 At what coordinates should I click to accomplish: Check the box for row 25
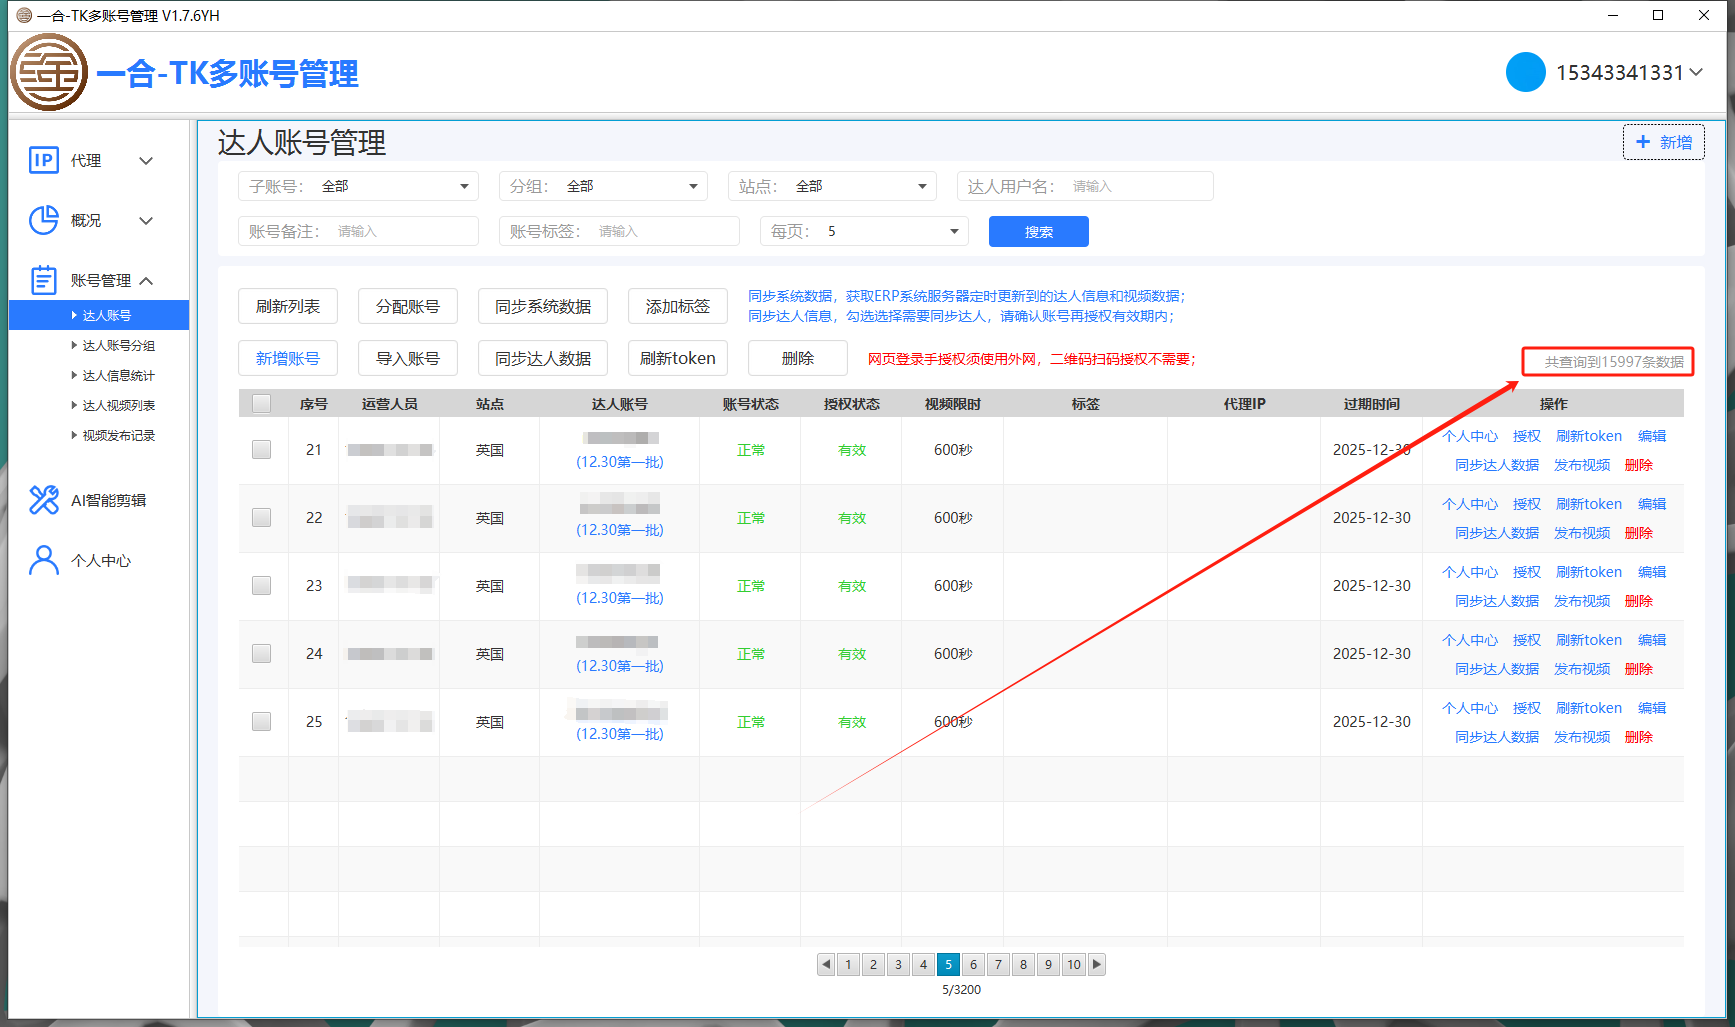coord(262,722)
